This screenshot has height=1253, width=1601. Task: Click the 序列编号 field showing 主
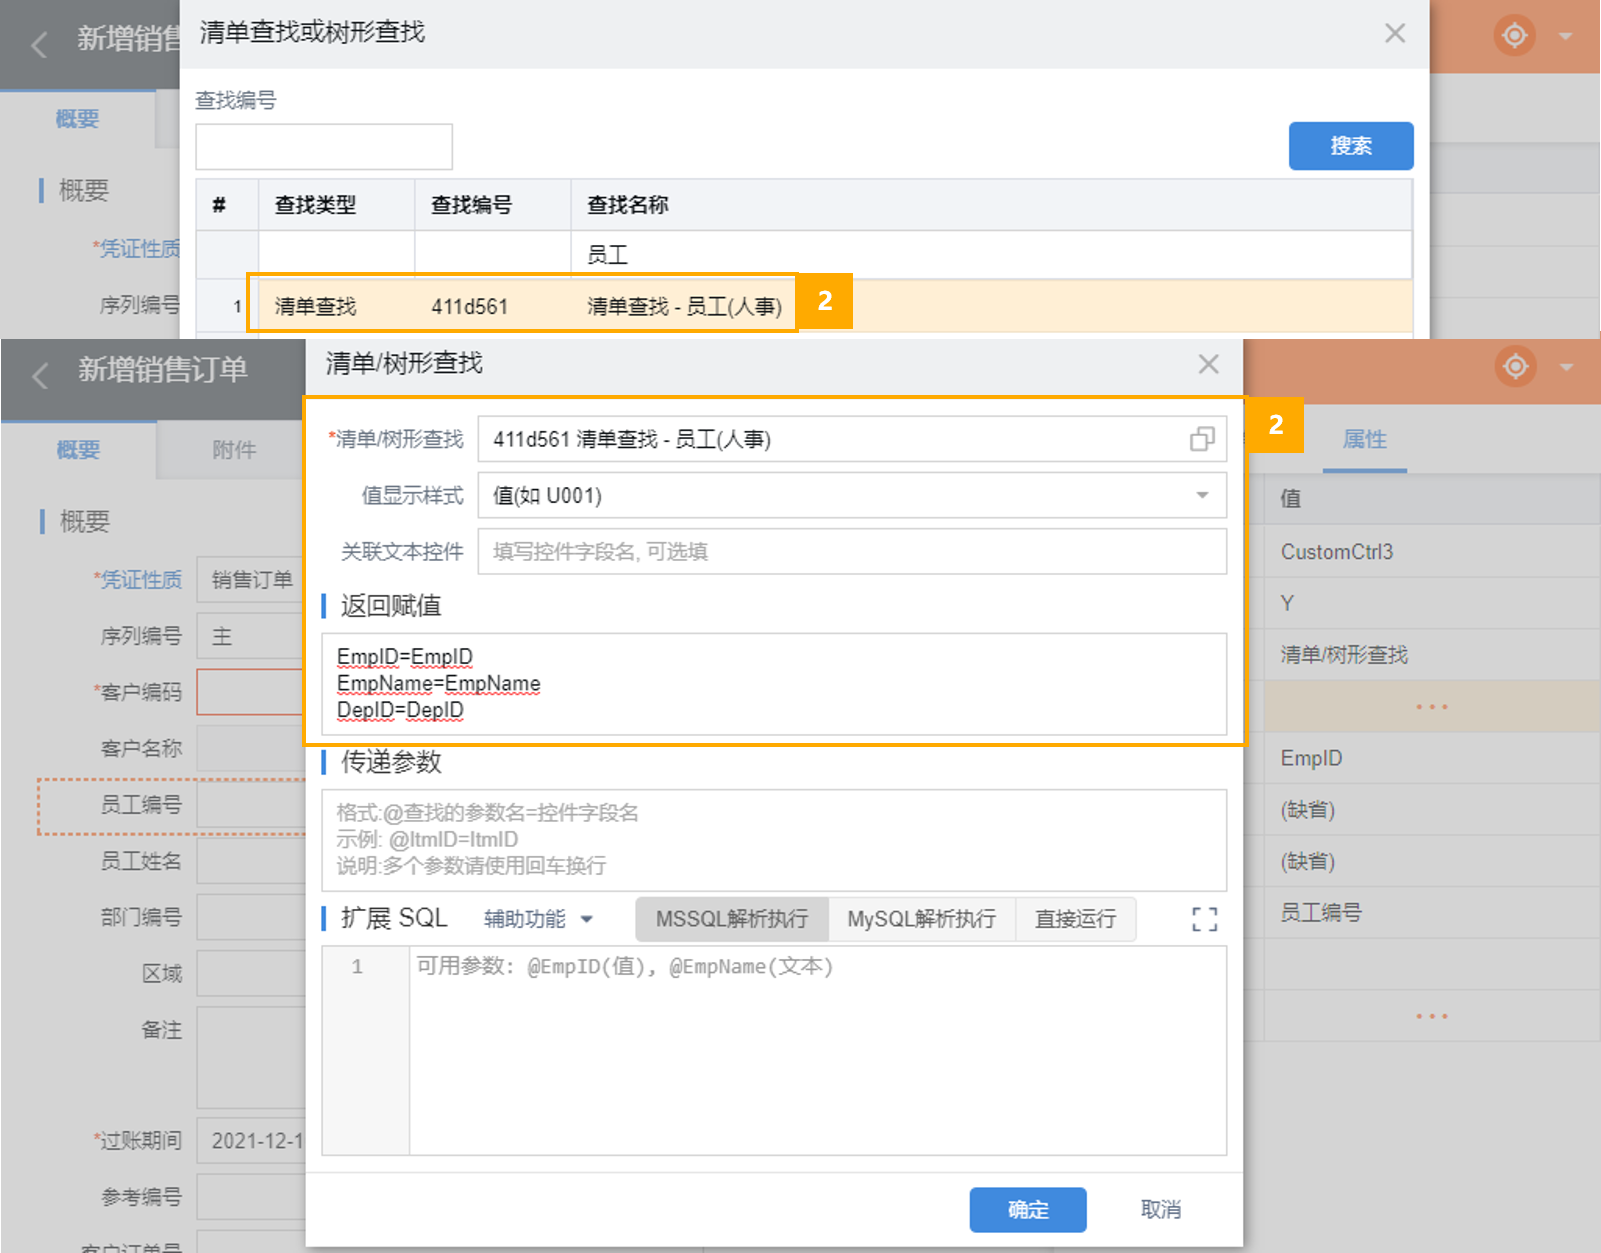pyautogui.click(x=251, y=636)
